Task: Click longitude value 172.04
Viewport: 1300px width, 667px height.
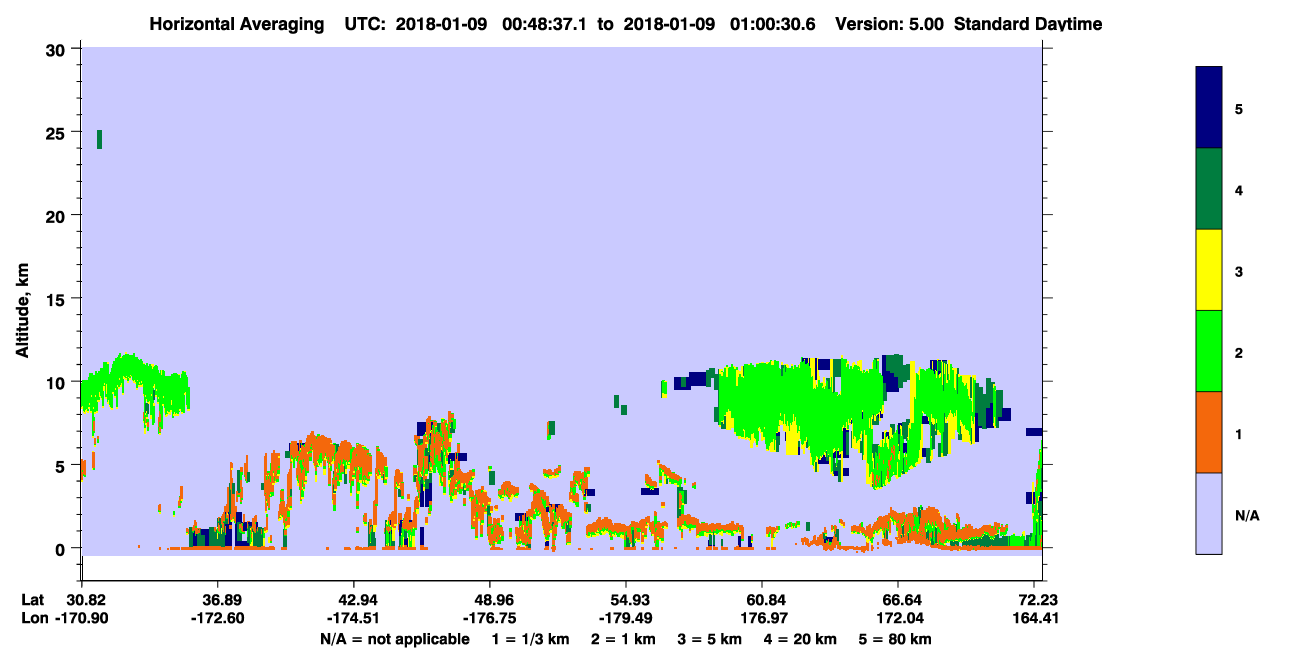Action: coord(898,618)
